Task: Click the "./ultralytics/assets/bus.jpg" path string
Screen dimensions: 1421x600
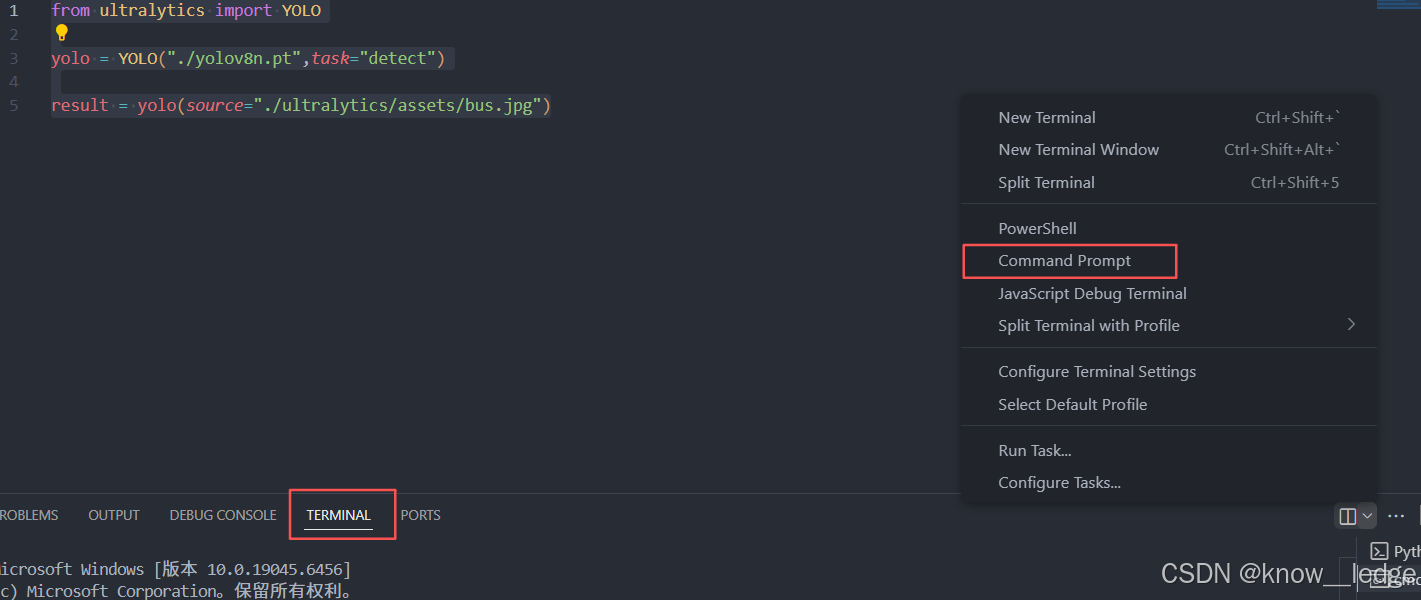Action: tap(397, 106)
